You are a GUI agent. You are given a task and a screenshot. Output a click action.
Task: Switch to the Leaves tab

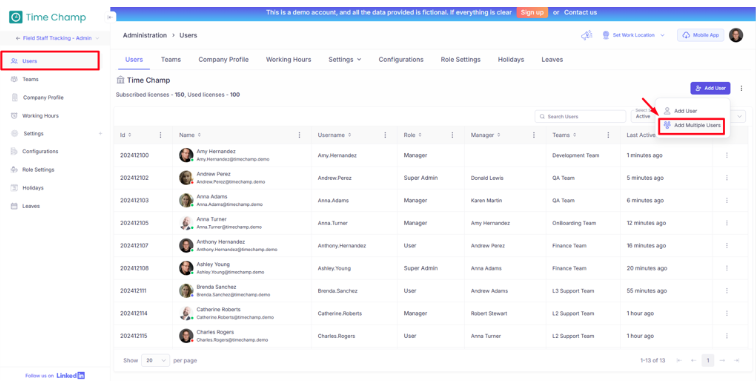tap(552, 59)
